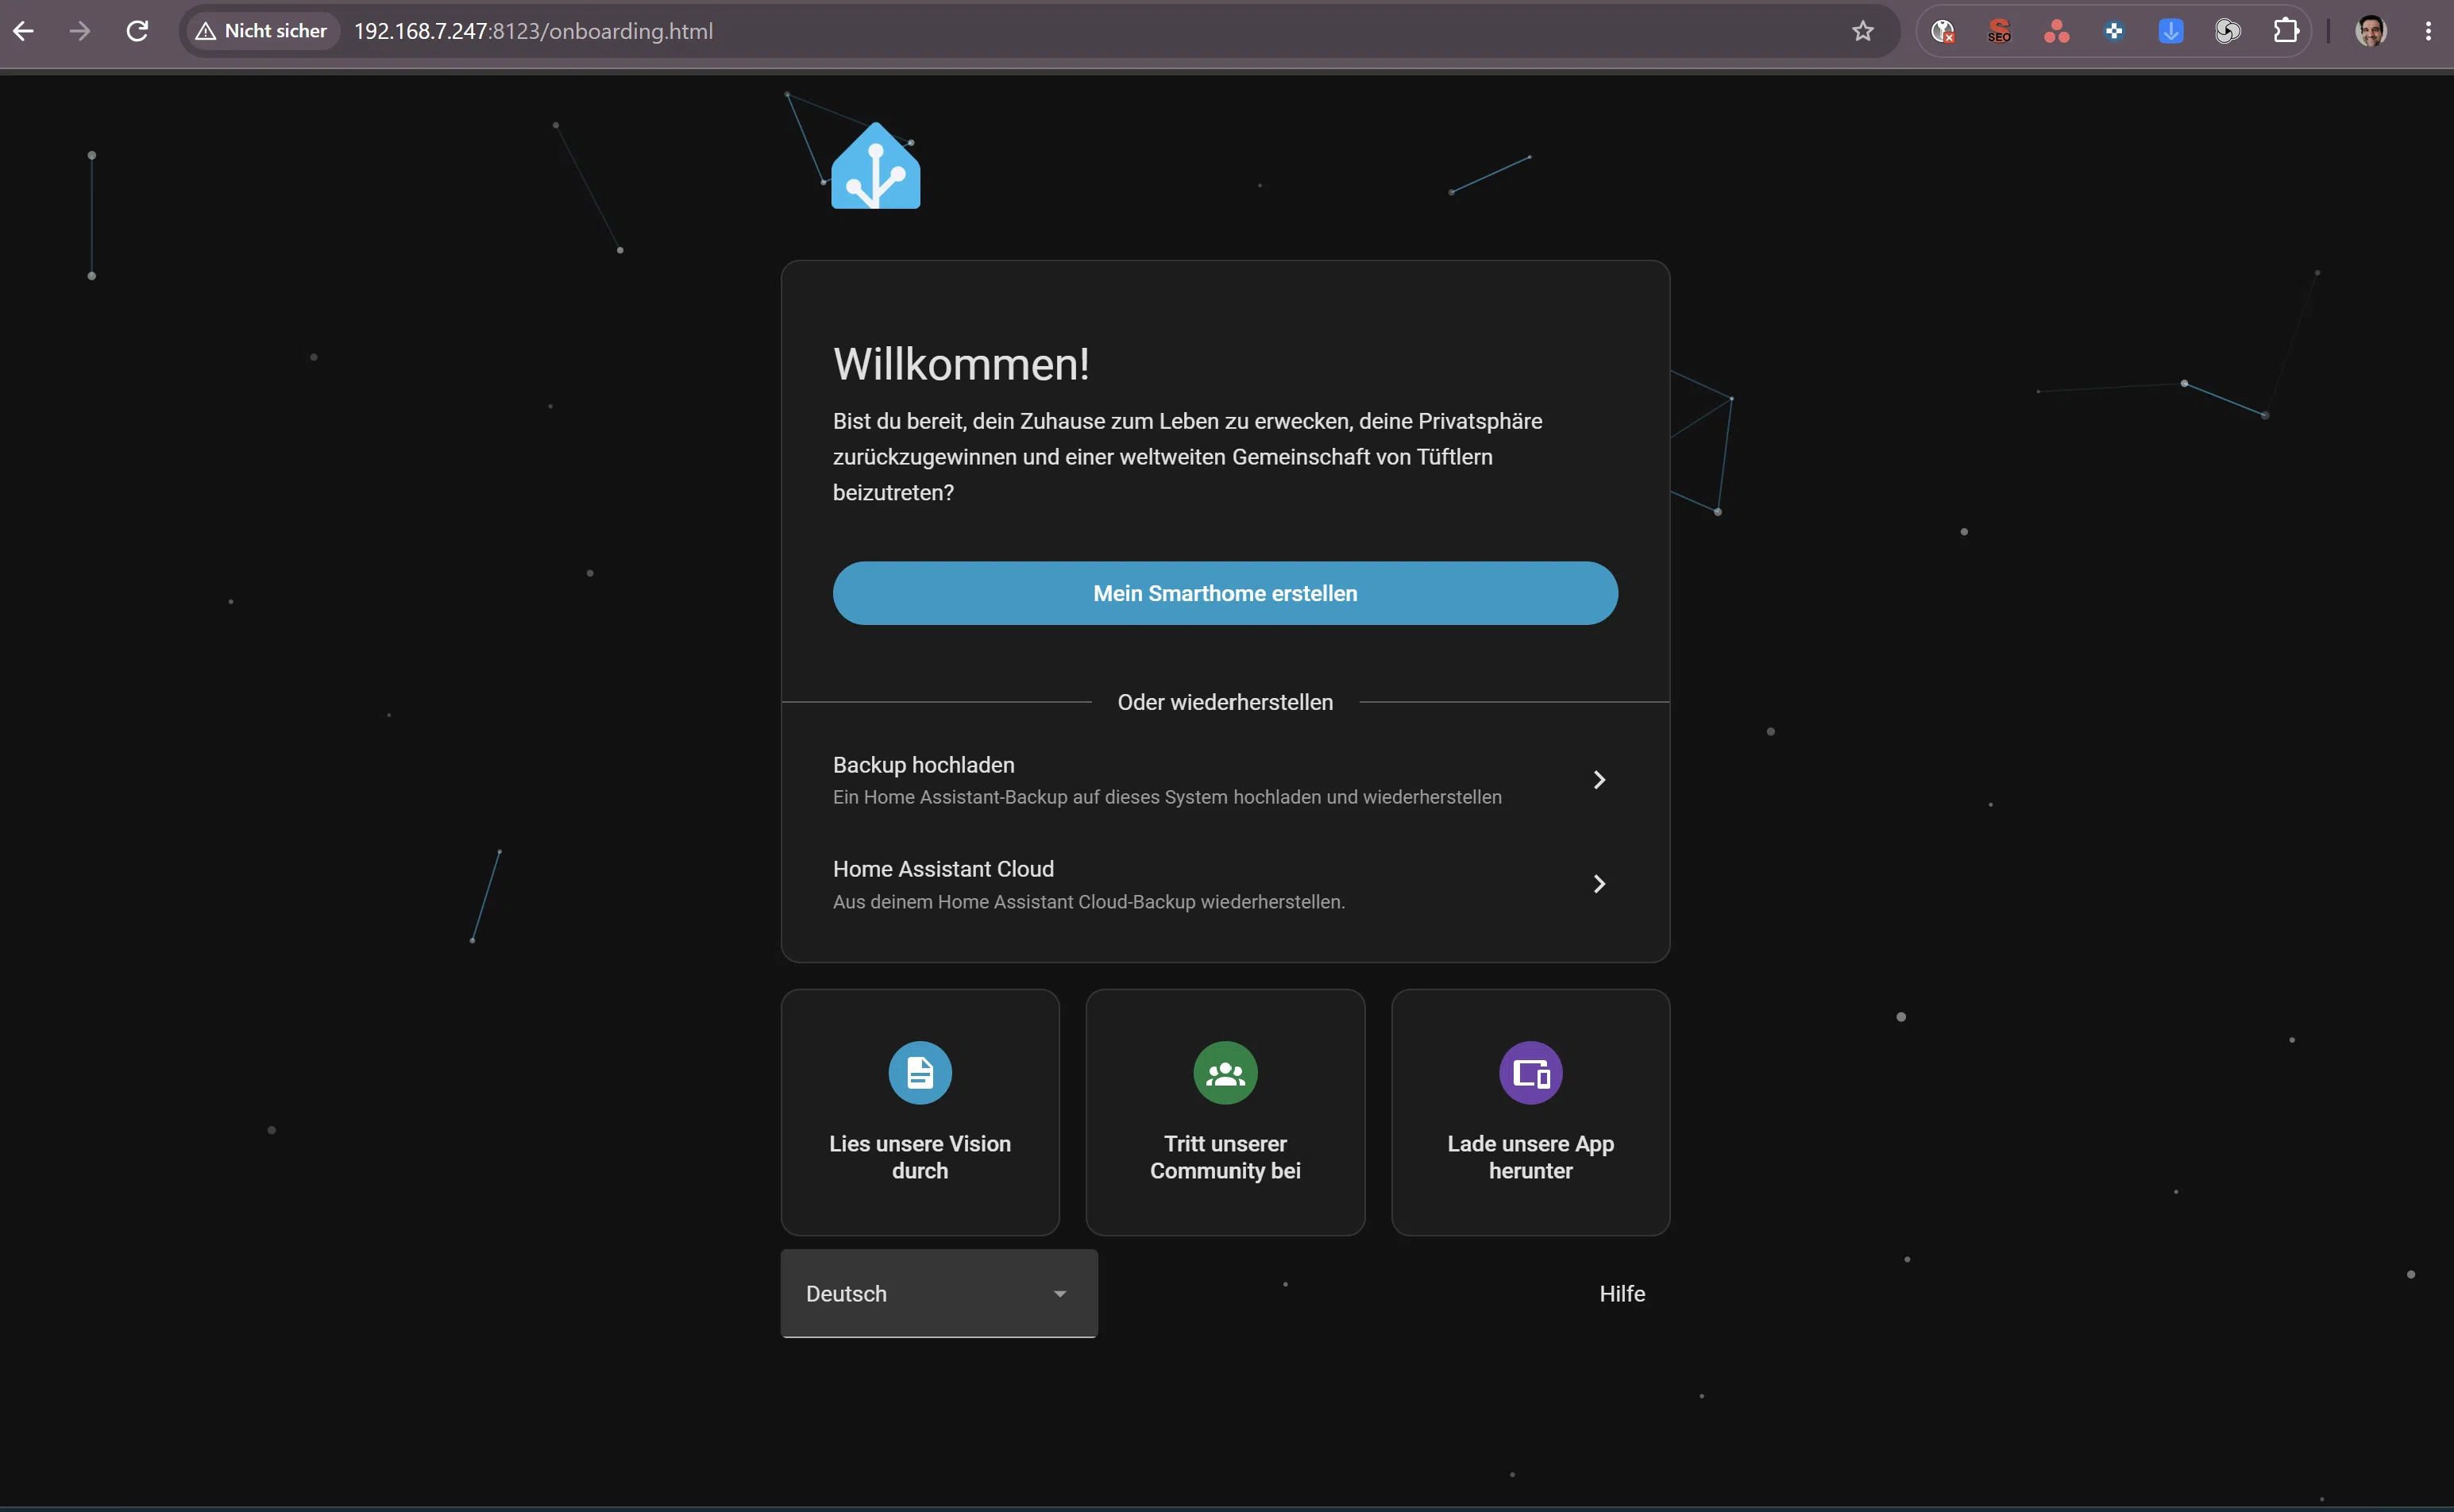Click 'Mein Smarthome erstellen' button
Screen dimensions: 2454x1512
[1225, 593]
